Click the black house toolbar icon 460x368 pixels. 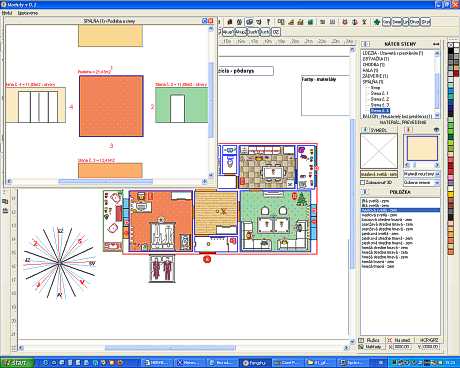230,22
